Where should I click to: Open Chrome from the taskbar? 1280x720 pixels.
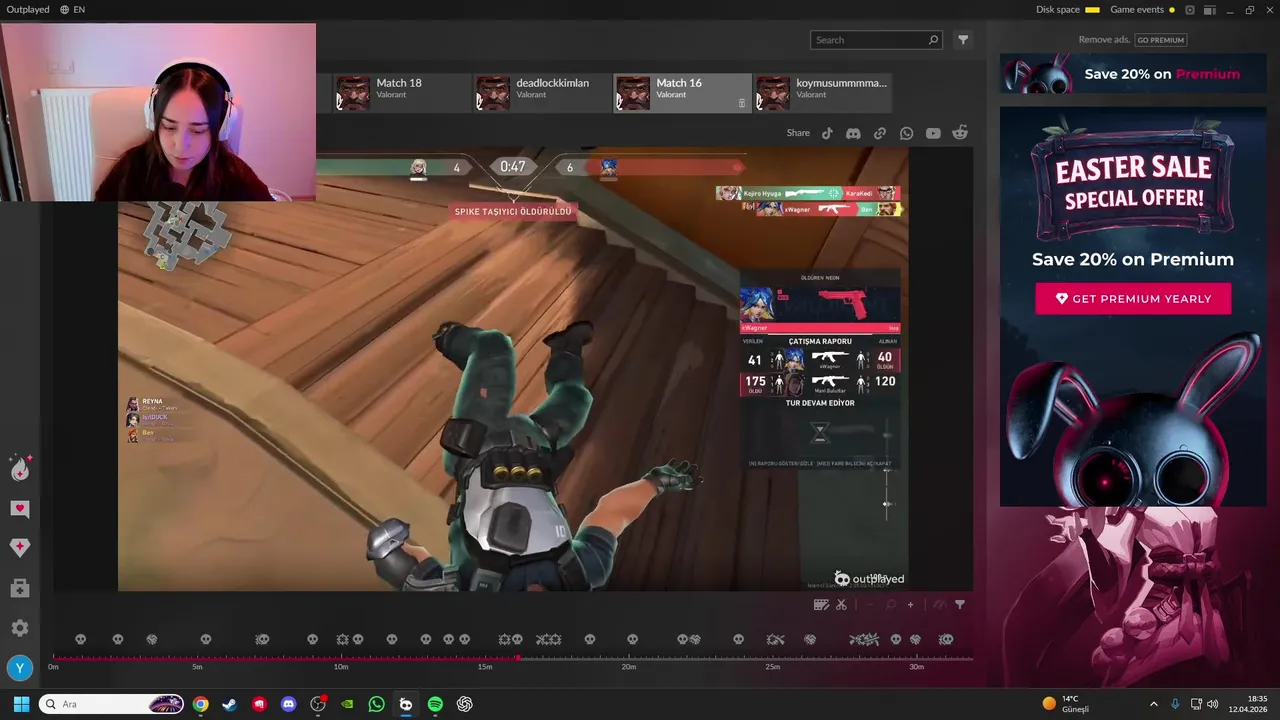coord(201,704)
